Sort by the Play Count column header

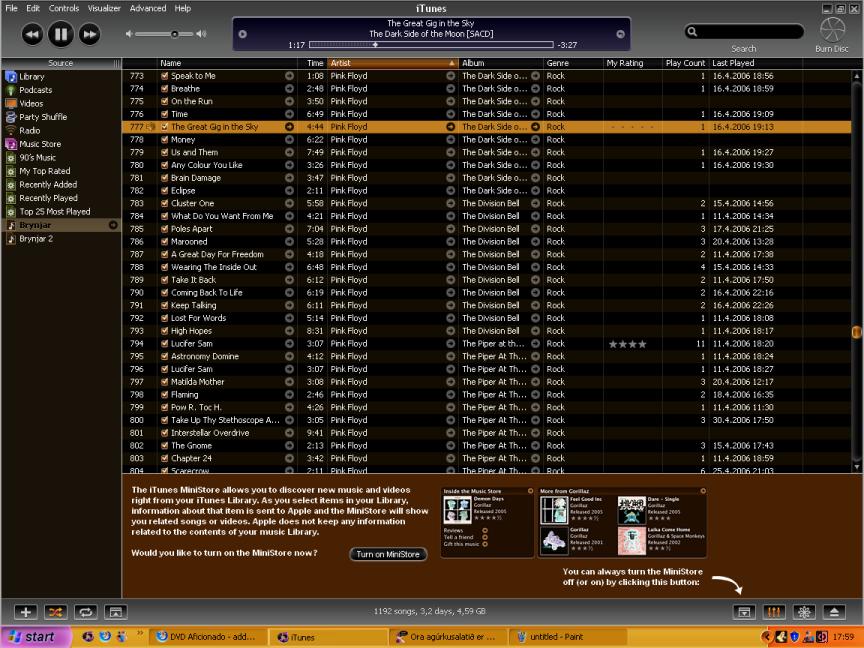coord(685,63)
